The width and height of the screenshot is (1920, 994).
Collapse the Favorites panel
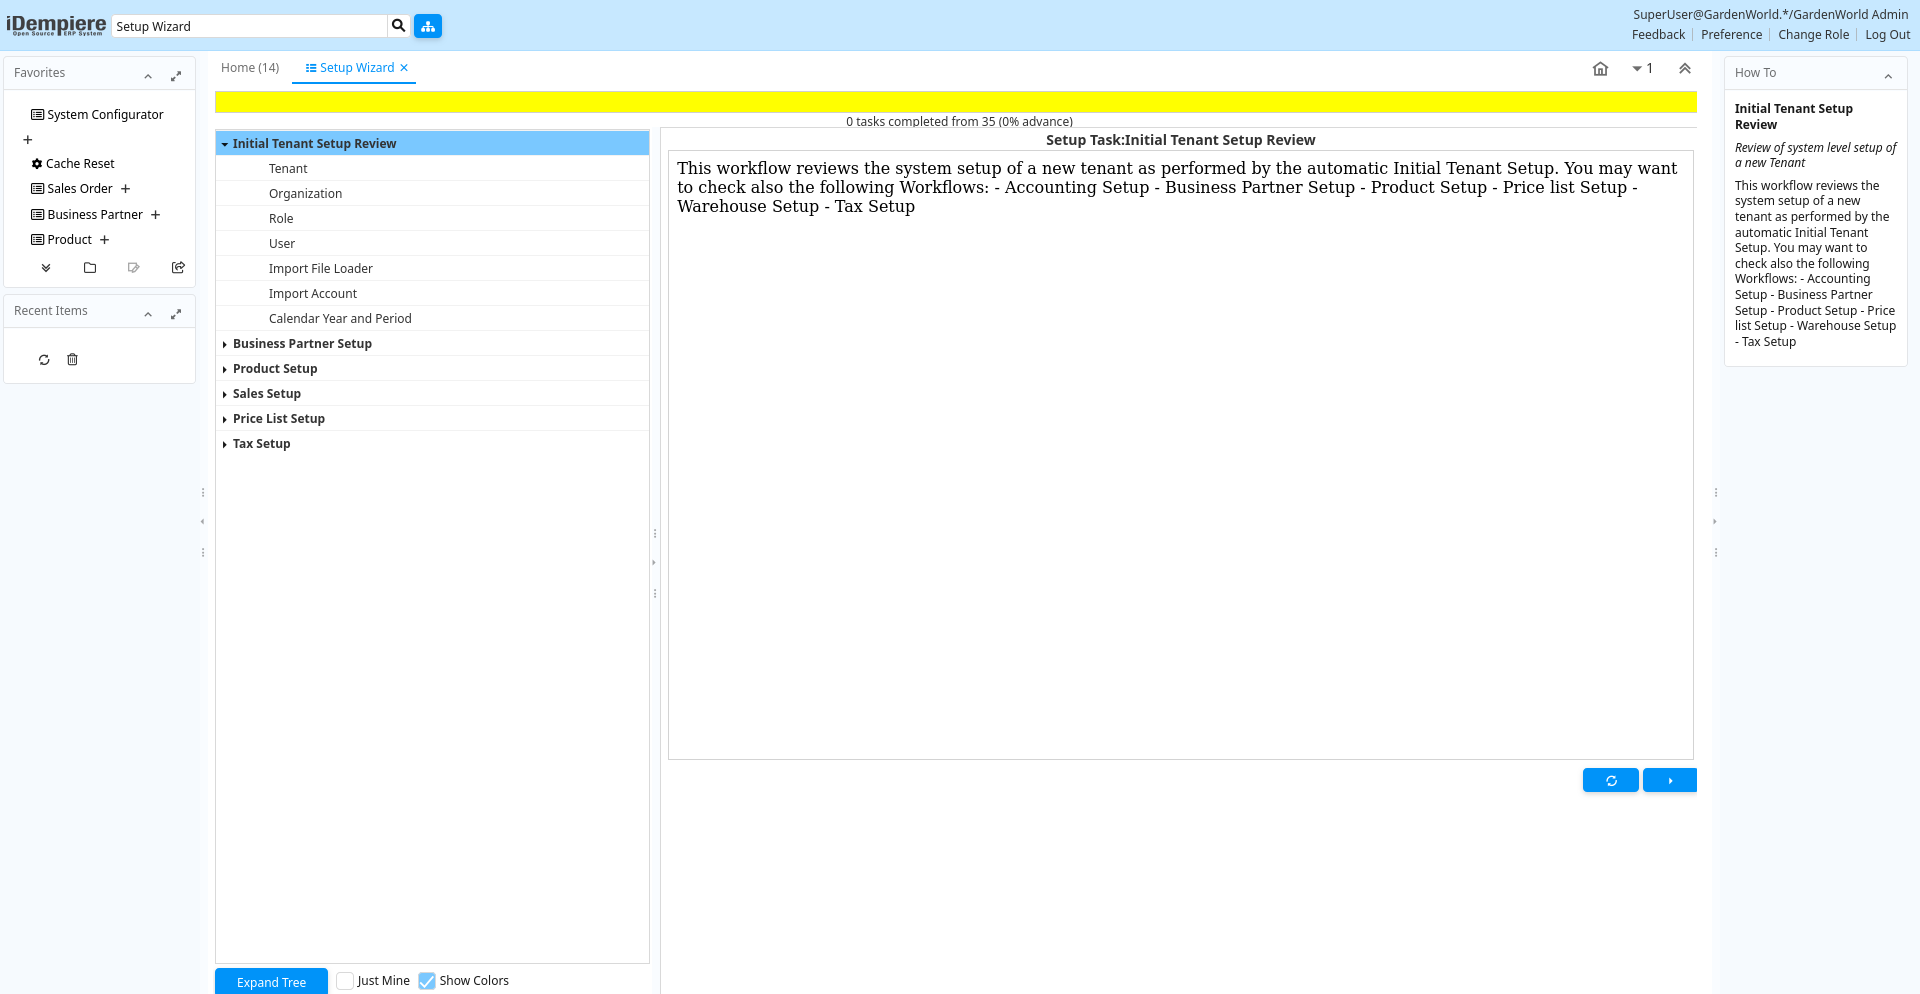pos(148,75)
